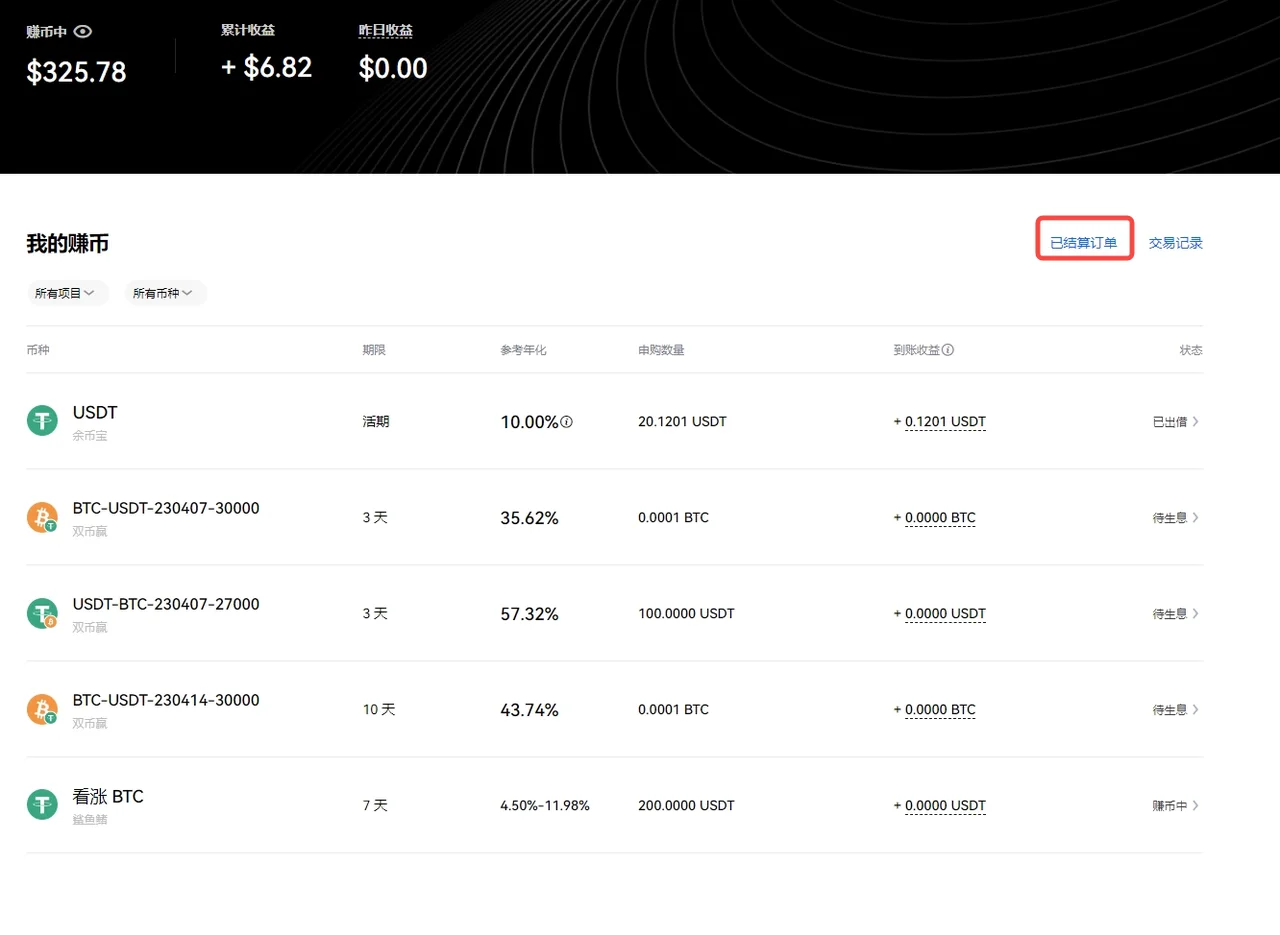Image resolution: width=1280 pixels, height=935 pixels.
Task: Toggle balance visibility eye icon
Action: [x=84, y=31]
